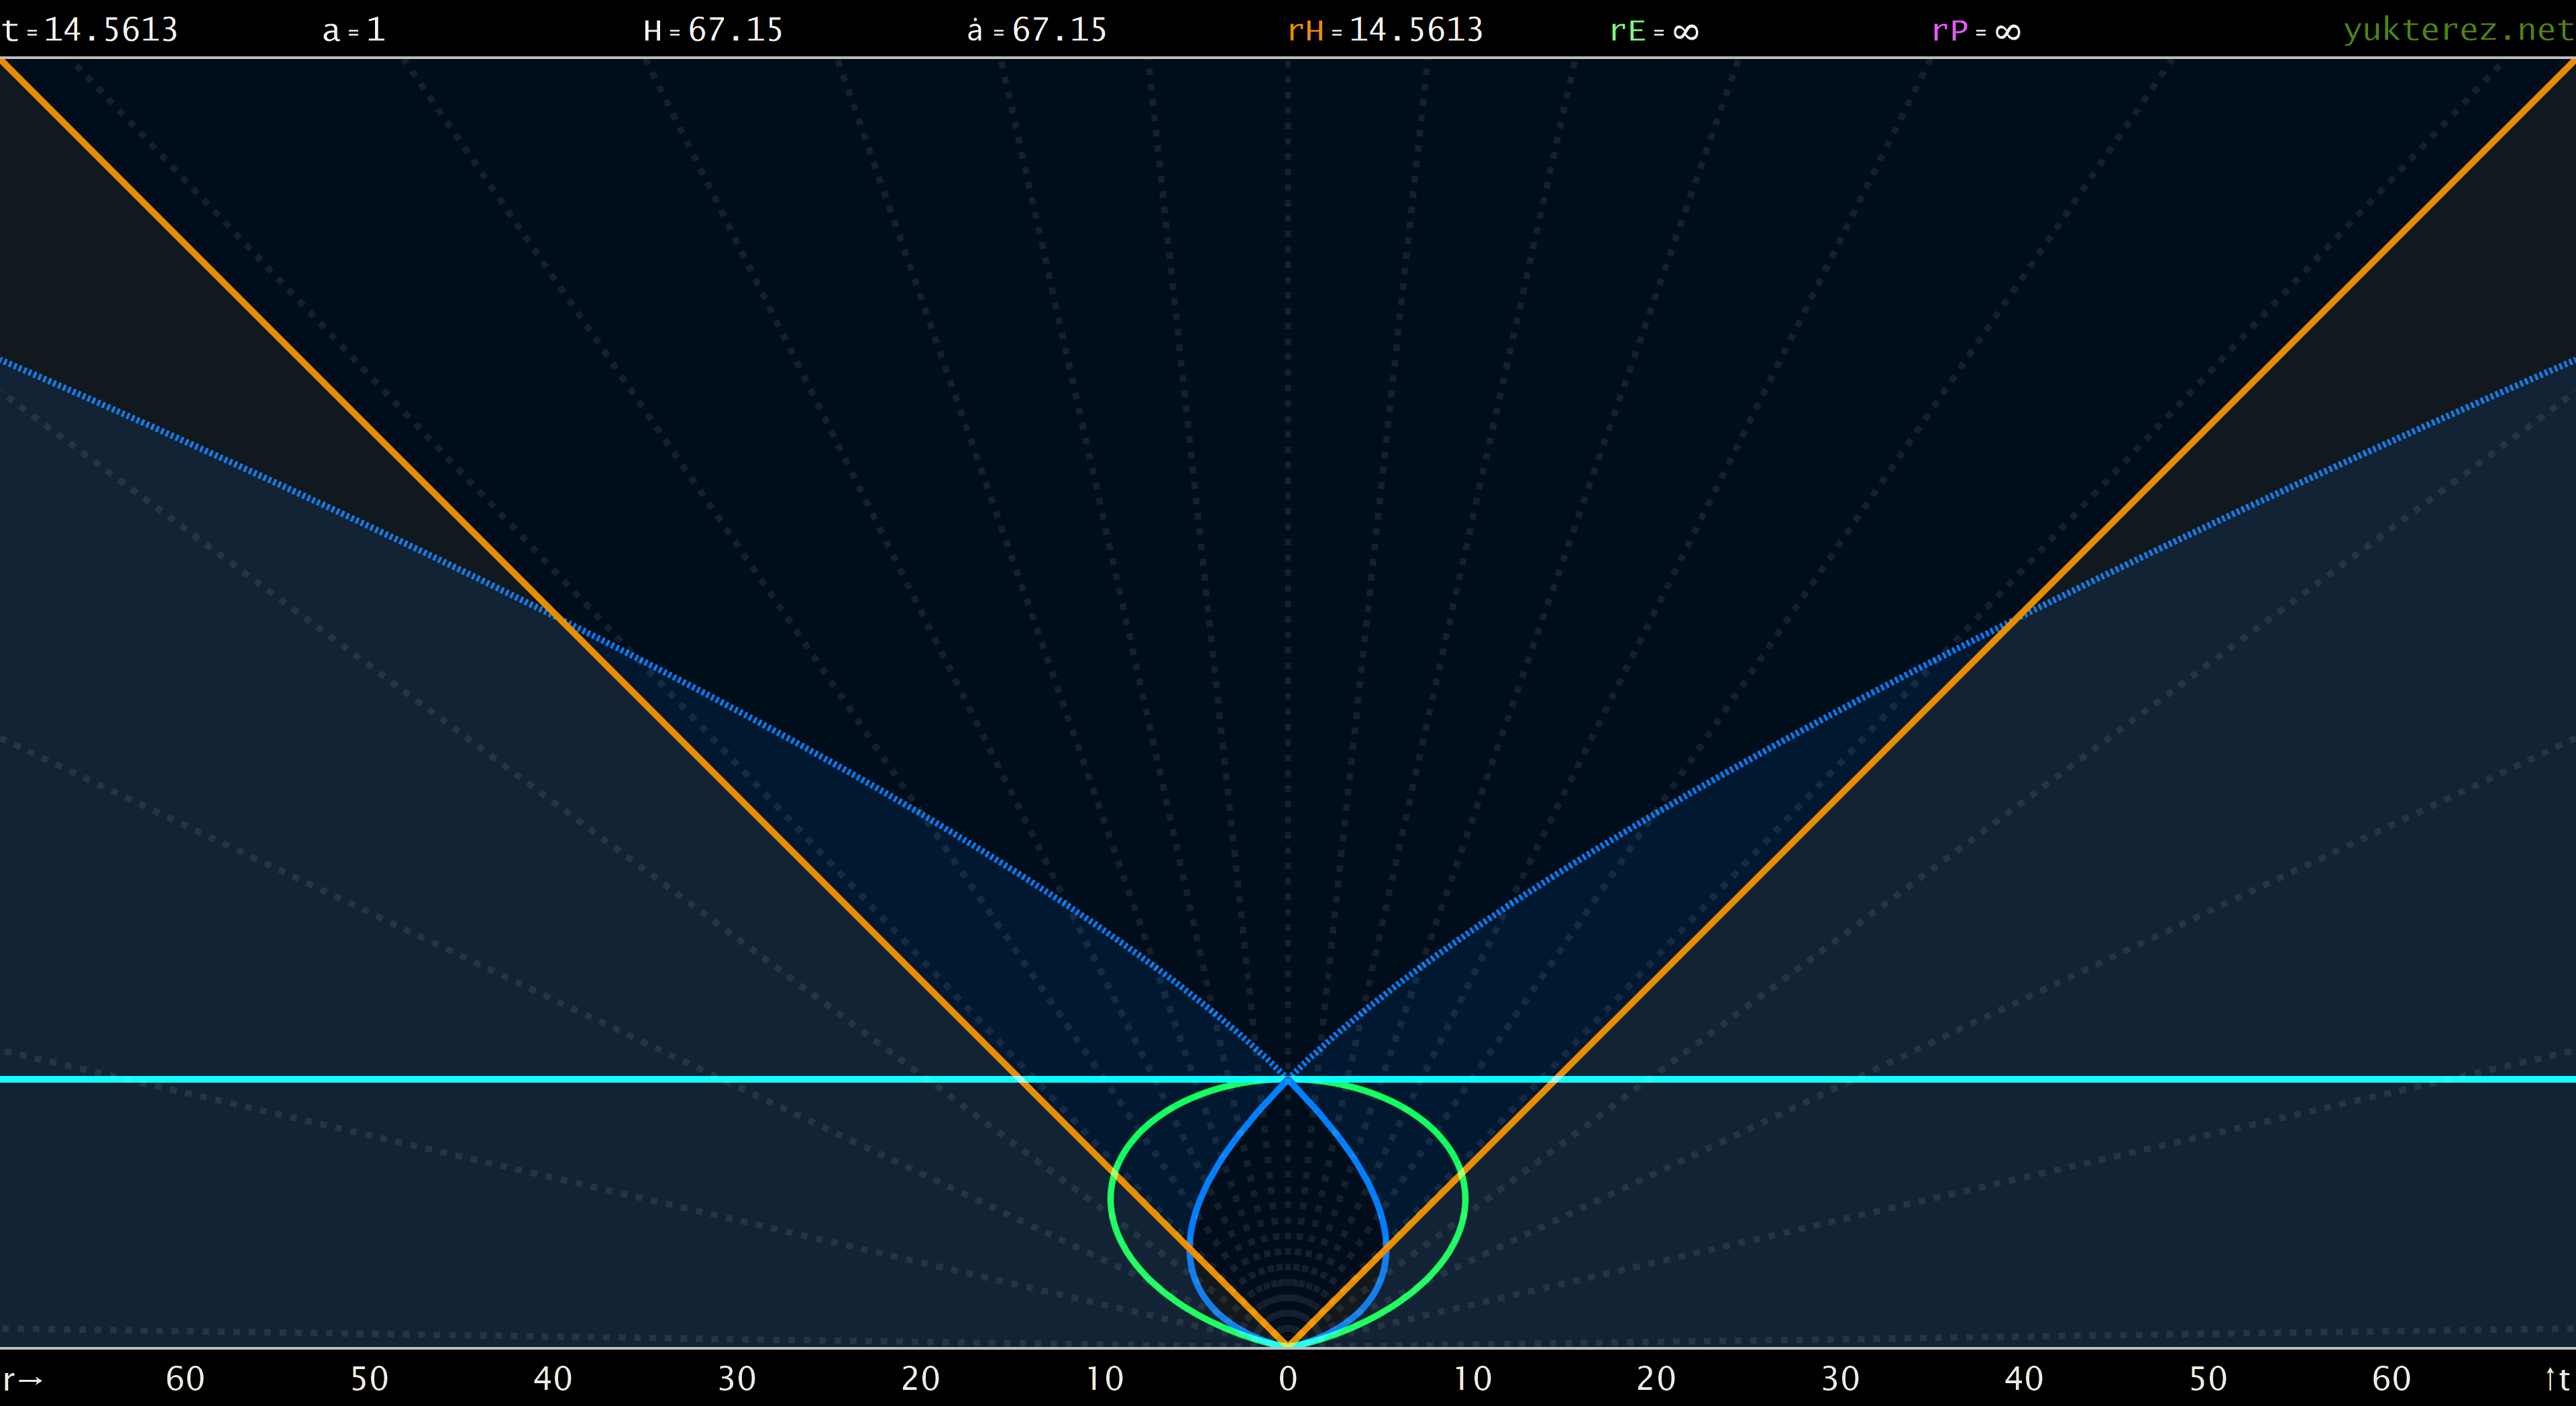Open the yukterez.net link
Image resolution: width=2576 pixels, height=1406 pixels.
coord(2459,30)
